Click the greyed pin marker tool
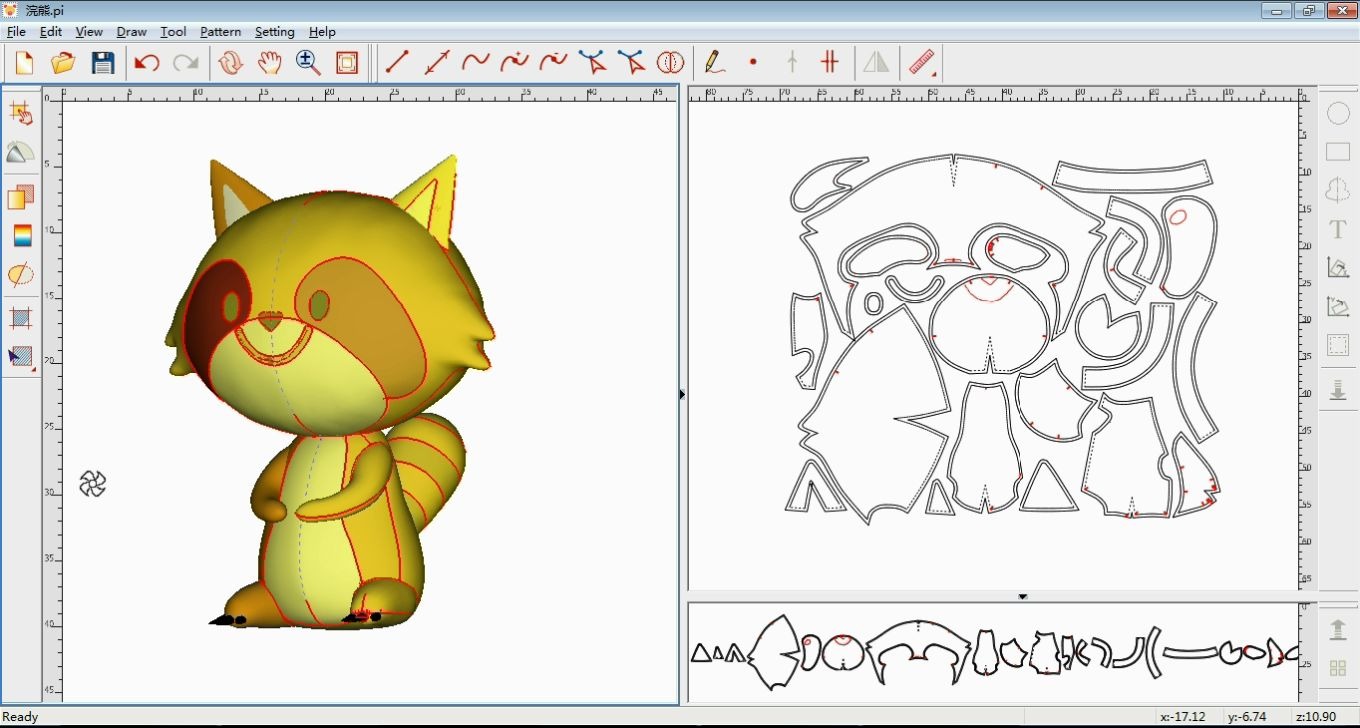Viewport: 1360px width, 728px height. [x=792, y=63]
